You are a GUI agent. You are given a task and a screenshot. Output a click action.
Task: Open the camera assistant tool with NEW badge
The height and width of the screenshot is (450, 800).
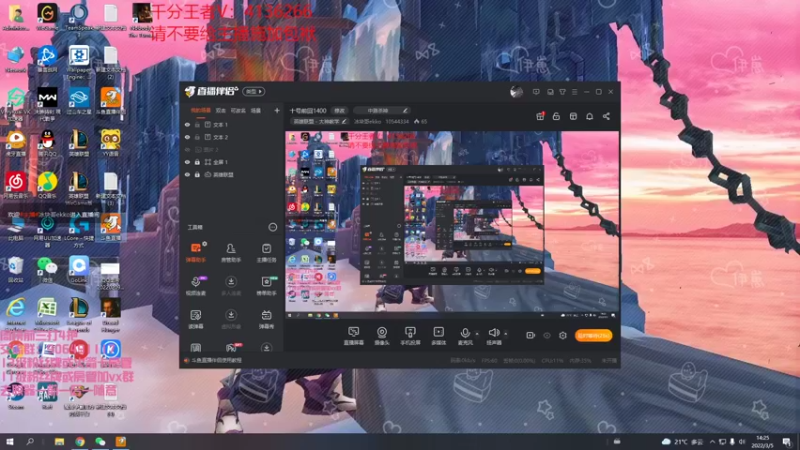[266, 286]
